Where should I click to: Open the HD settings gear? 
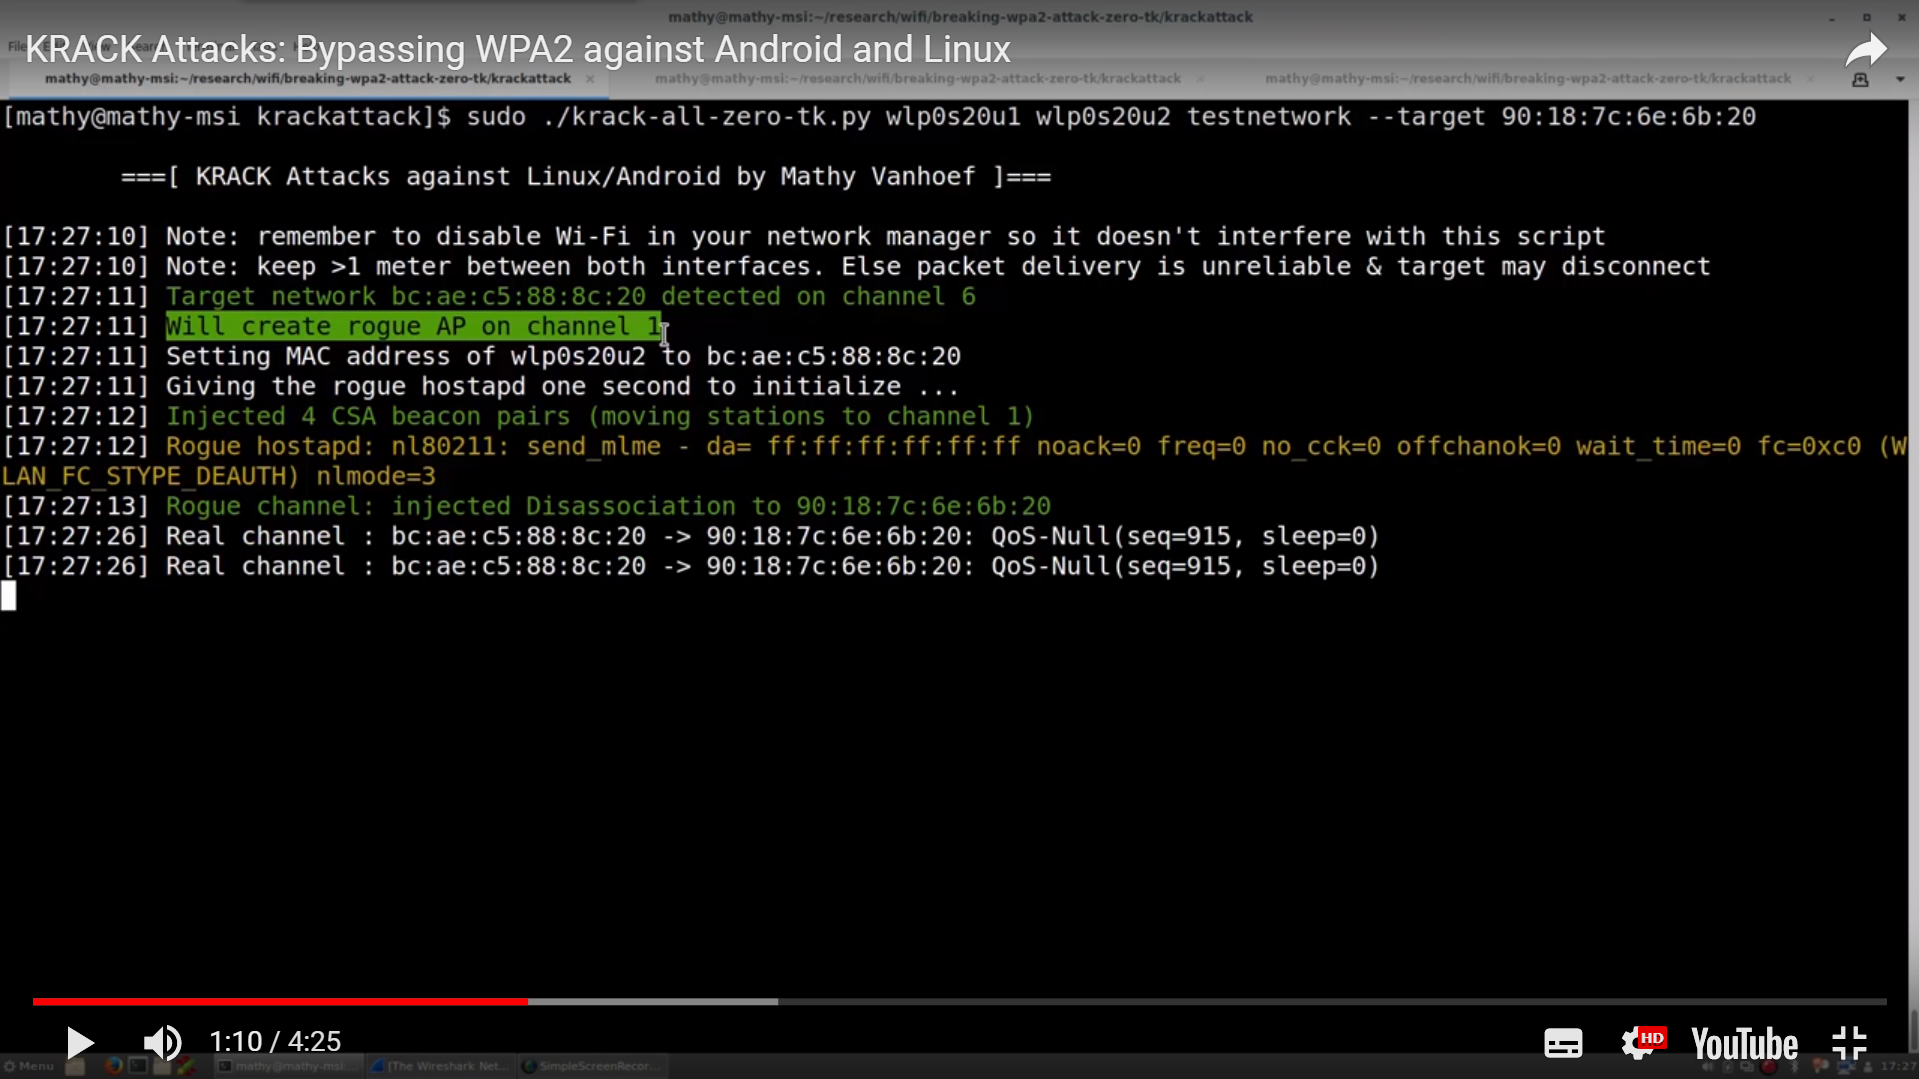1642,1043
